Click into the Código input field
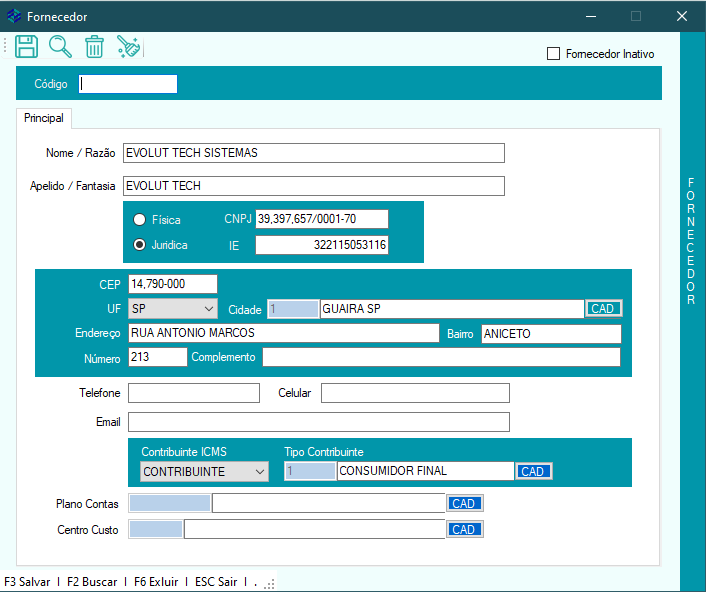This screenshot has width=706, height=592. pyautogui.click(x=128, y=84)
